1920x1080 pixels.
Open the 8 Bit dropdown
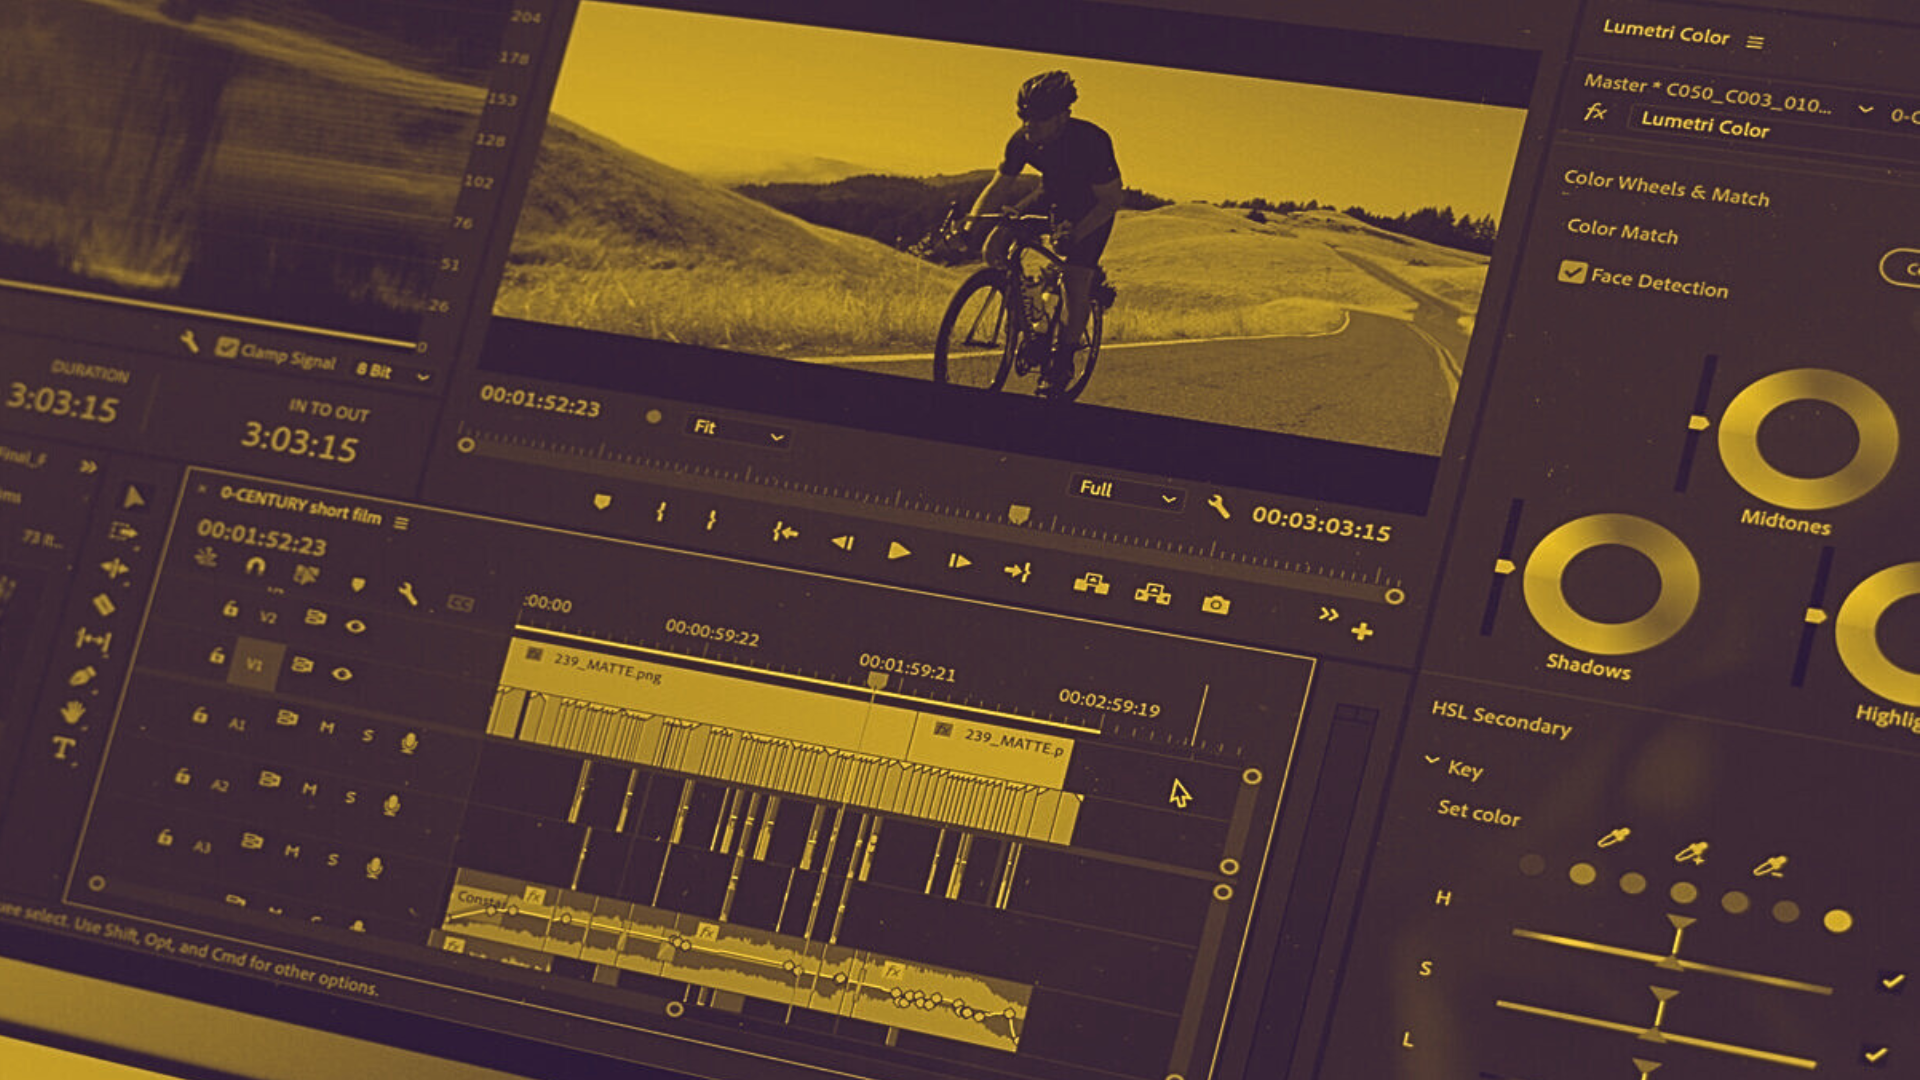coord(392,372)
